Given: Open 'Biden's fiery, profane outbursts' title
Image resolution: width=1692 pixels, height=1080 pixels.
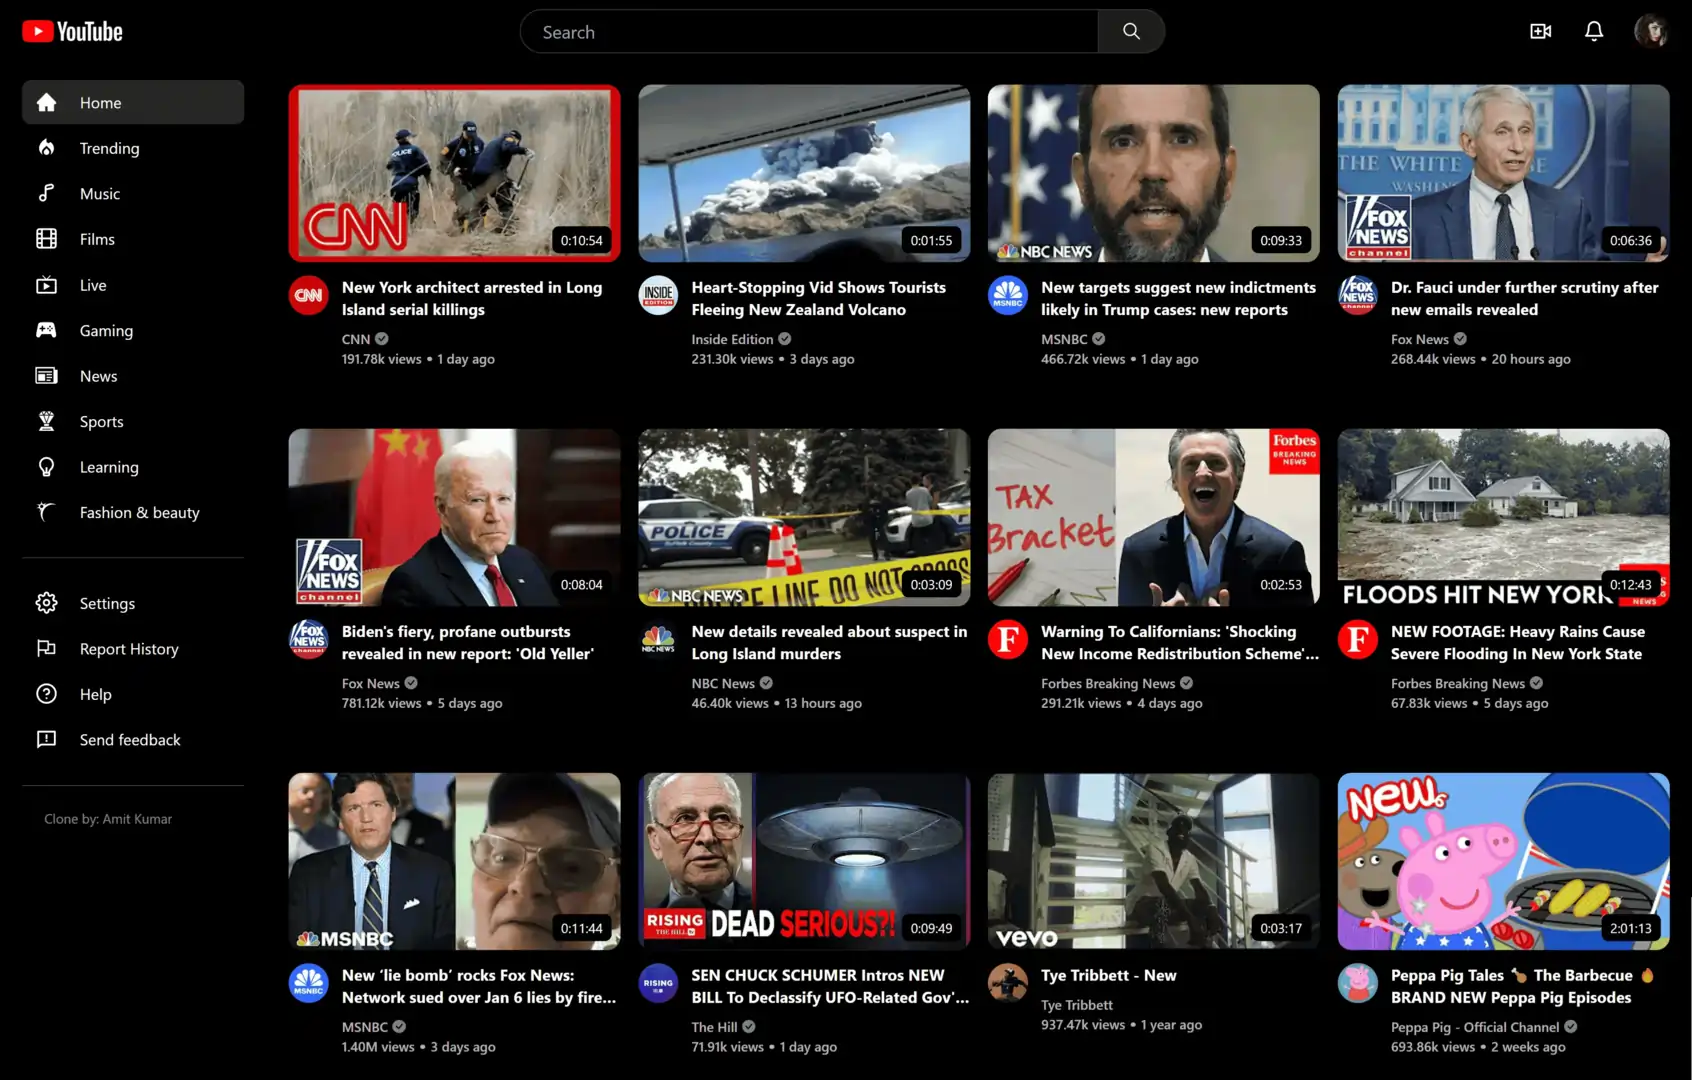Looking at the screenshot, I should tap(468, 642).
